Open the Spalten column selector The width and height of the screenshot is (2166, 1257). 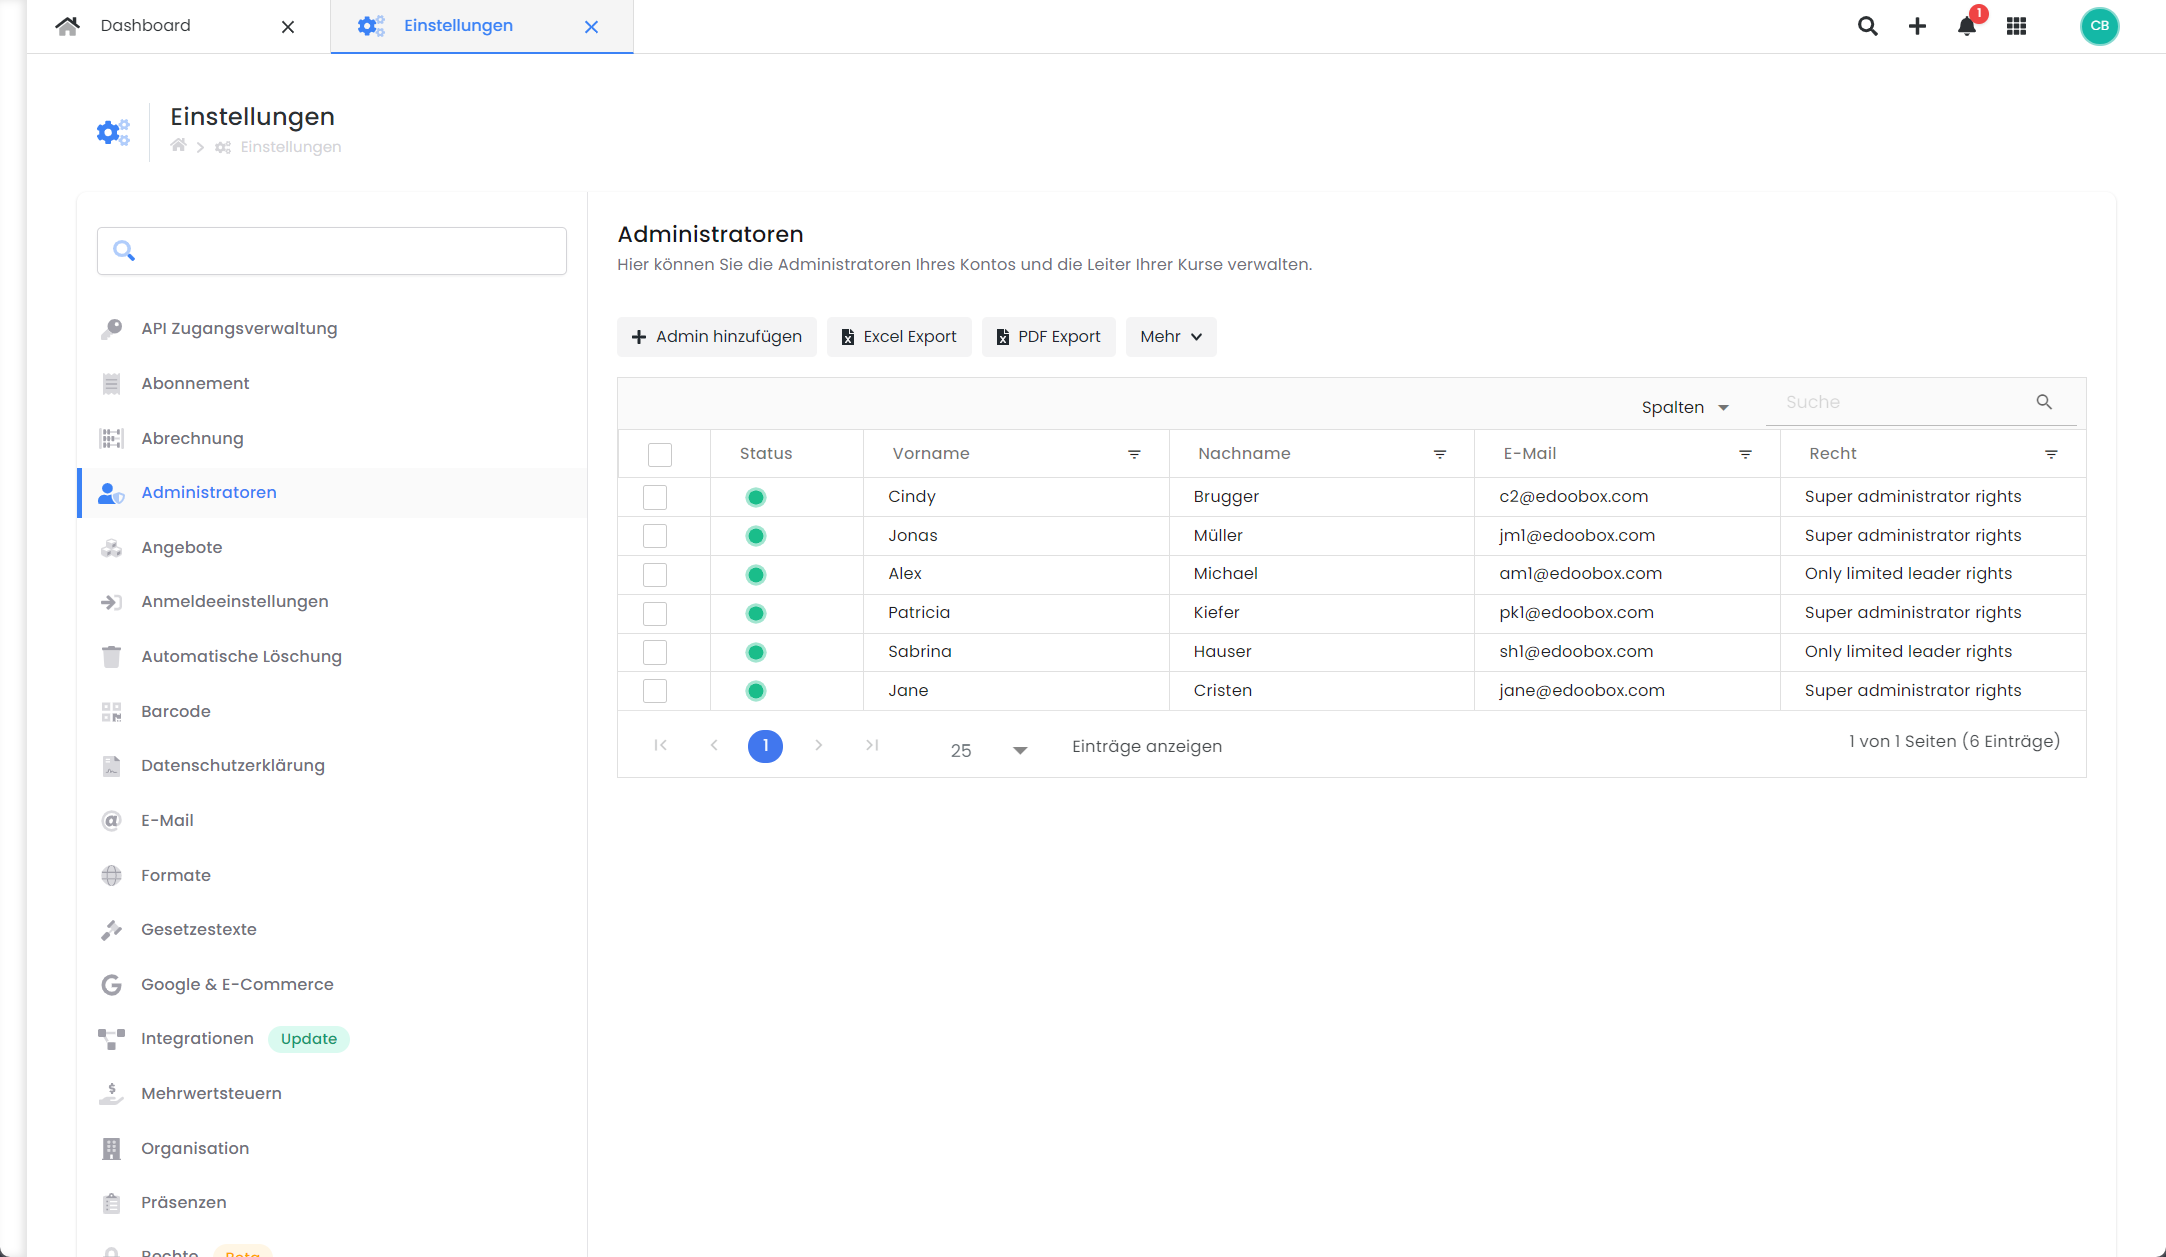[1685, 407]
